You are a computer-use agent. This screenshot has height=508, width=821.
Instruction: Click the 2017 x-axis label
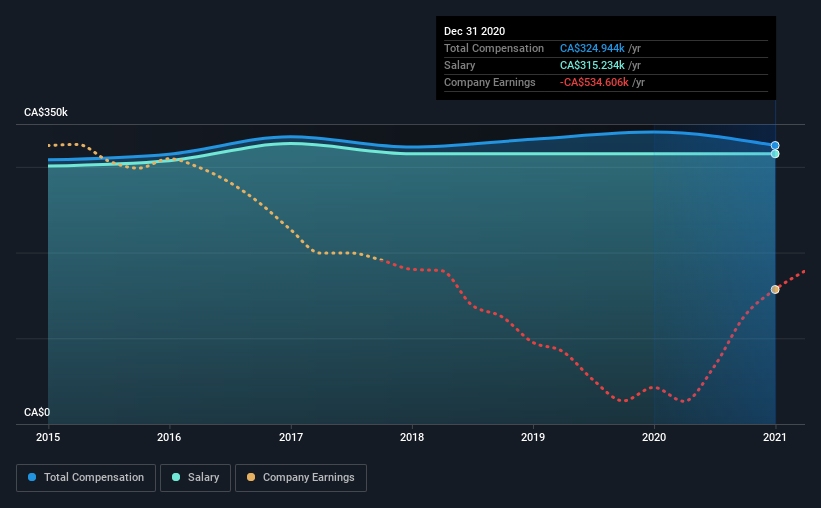291,437
